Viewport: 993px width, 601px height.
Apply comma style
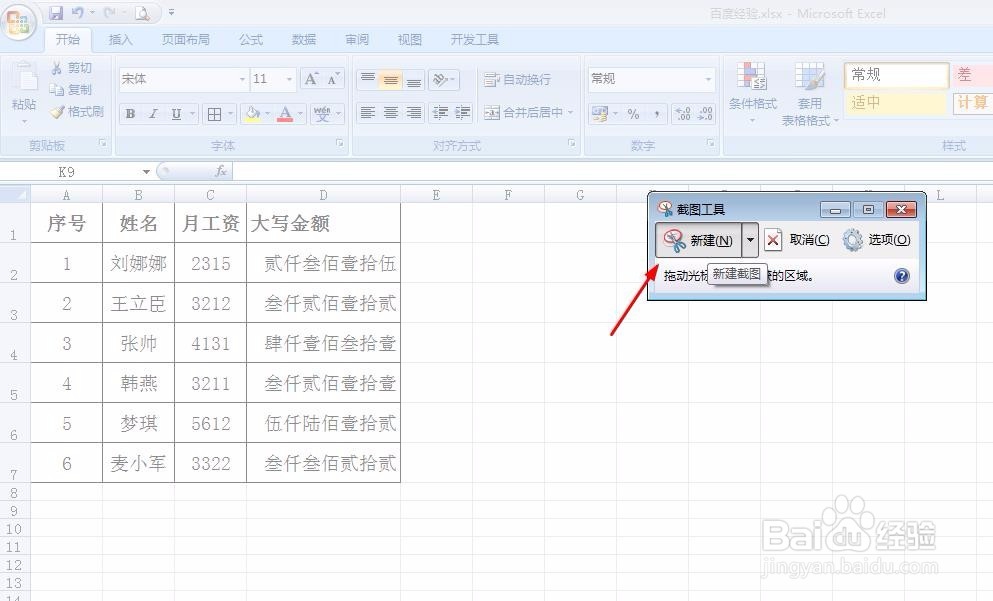point(657,114)
